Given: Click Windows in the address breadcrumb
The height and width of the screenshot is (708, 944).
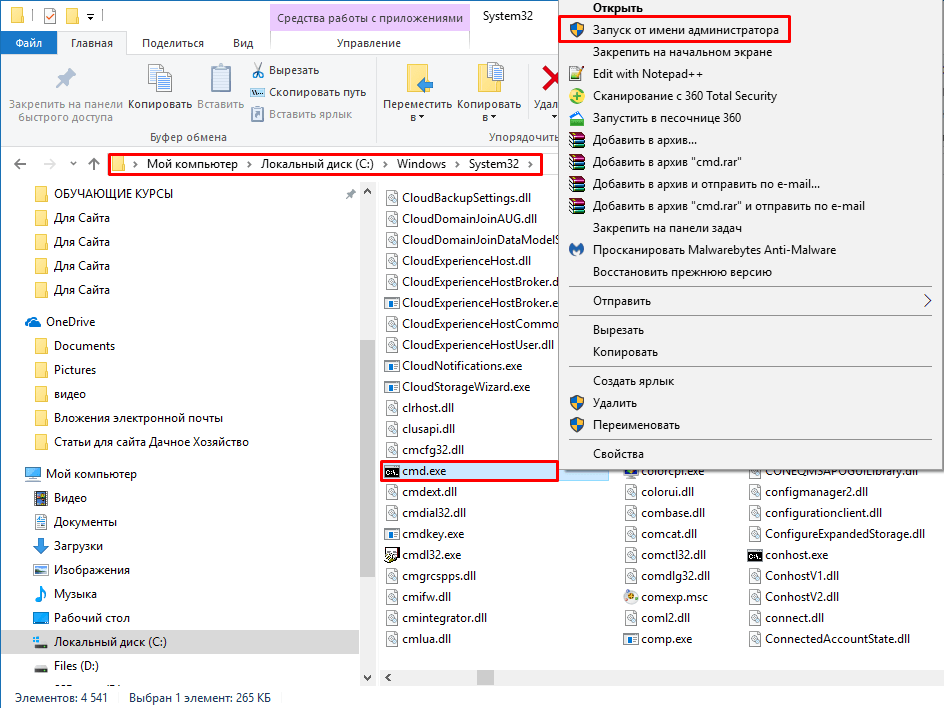Looking at the screenshot, I should coord(421,164).
